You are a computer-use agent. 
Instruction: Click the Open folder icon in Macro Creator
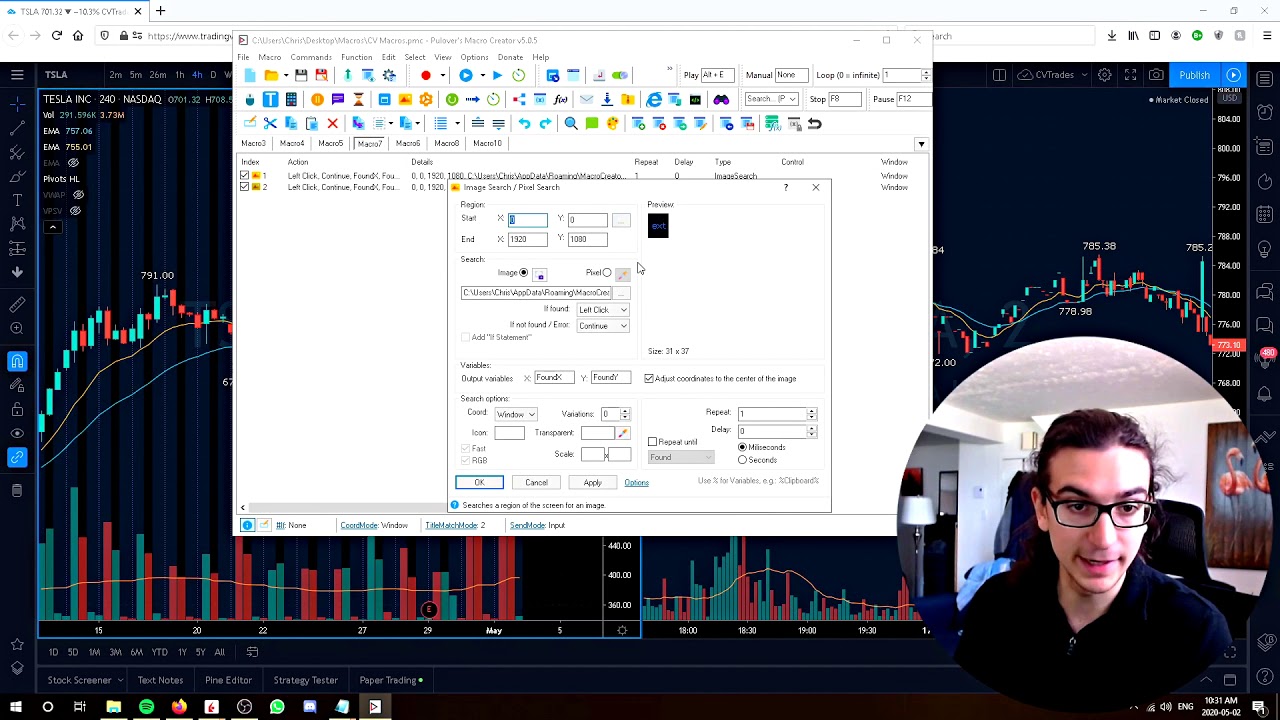(x=271, y=75)
